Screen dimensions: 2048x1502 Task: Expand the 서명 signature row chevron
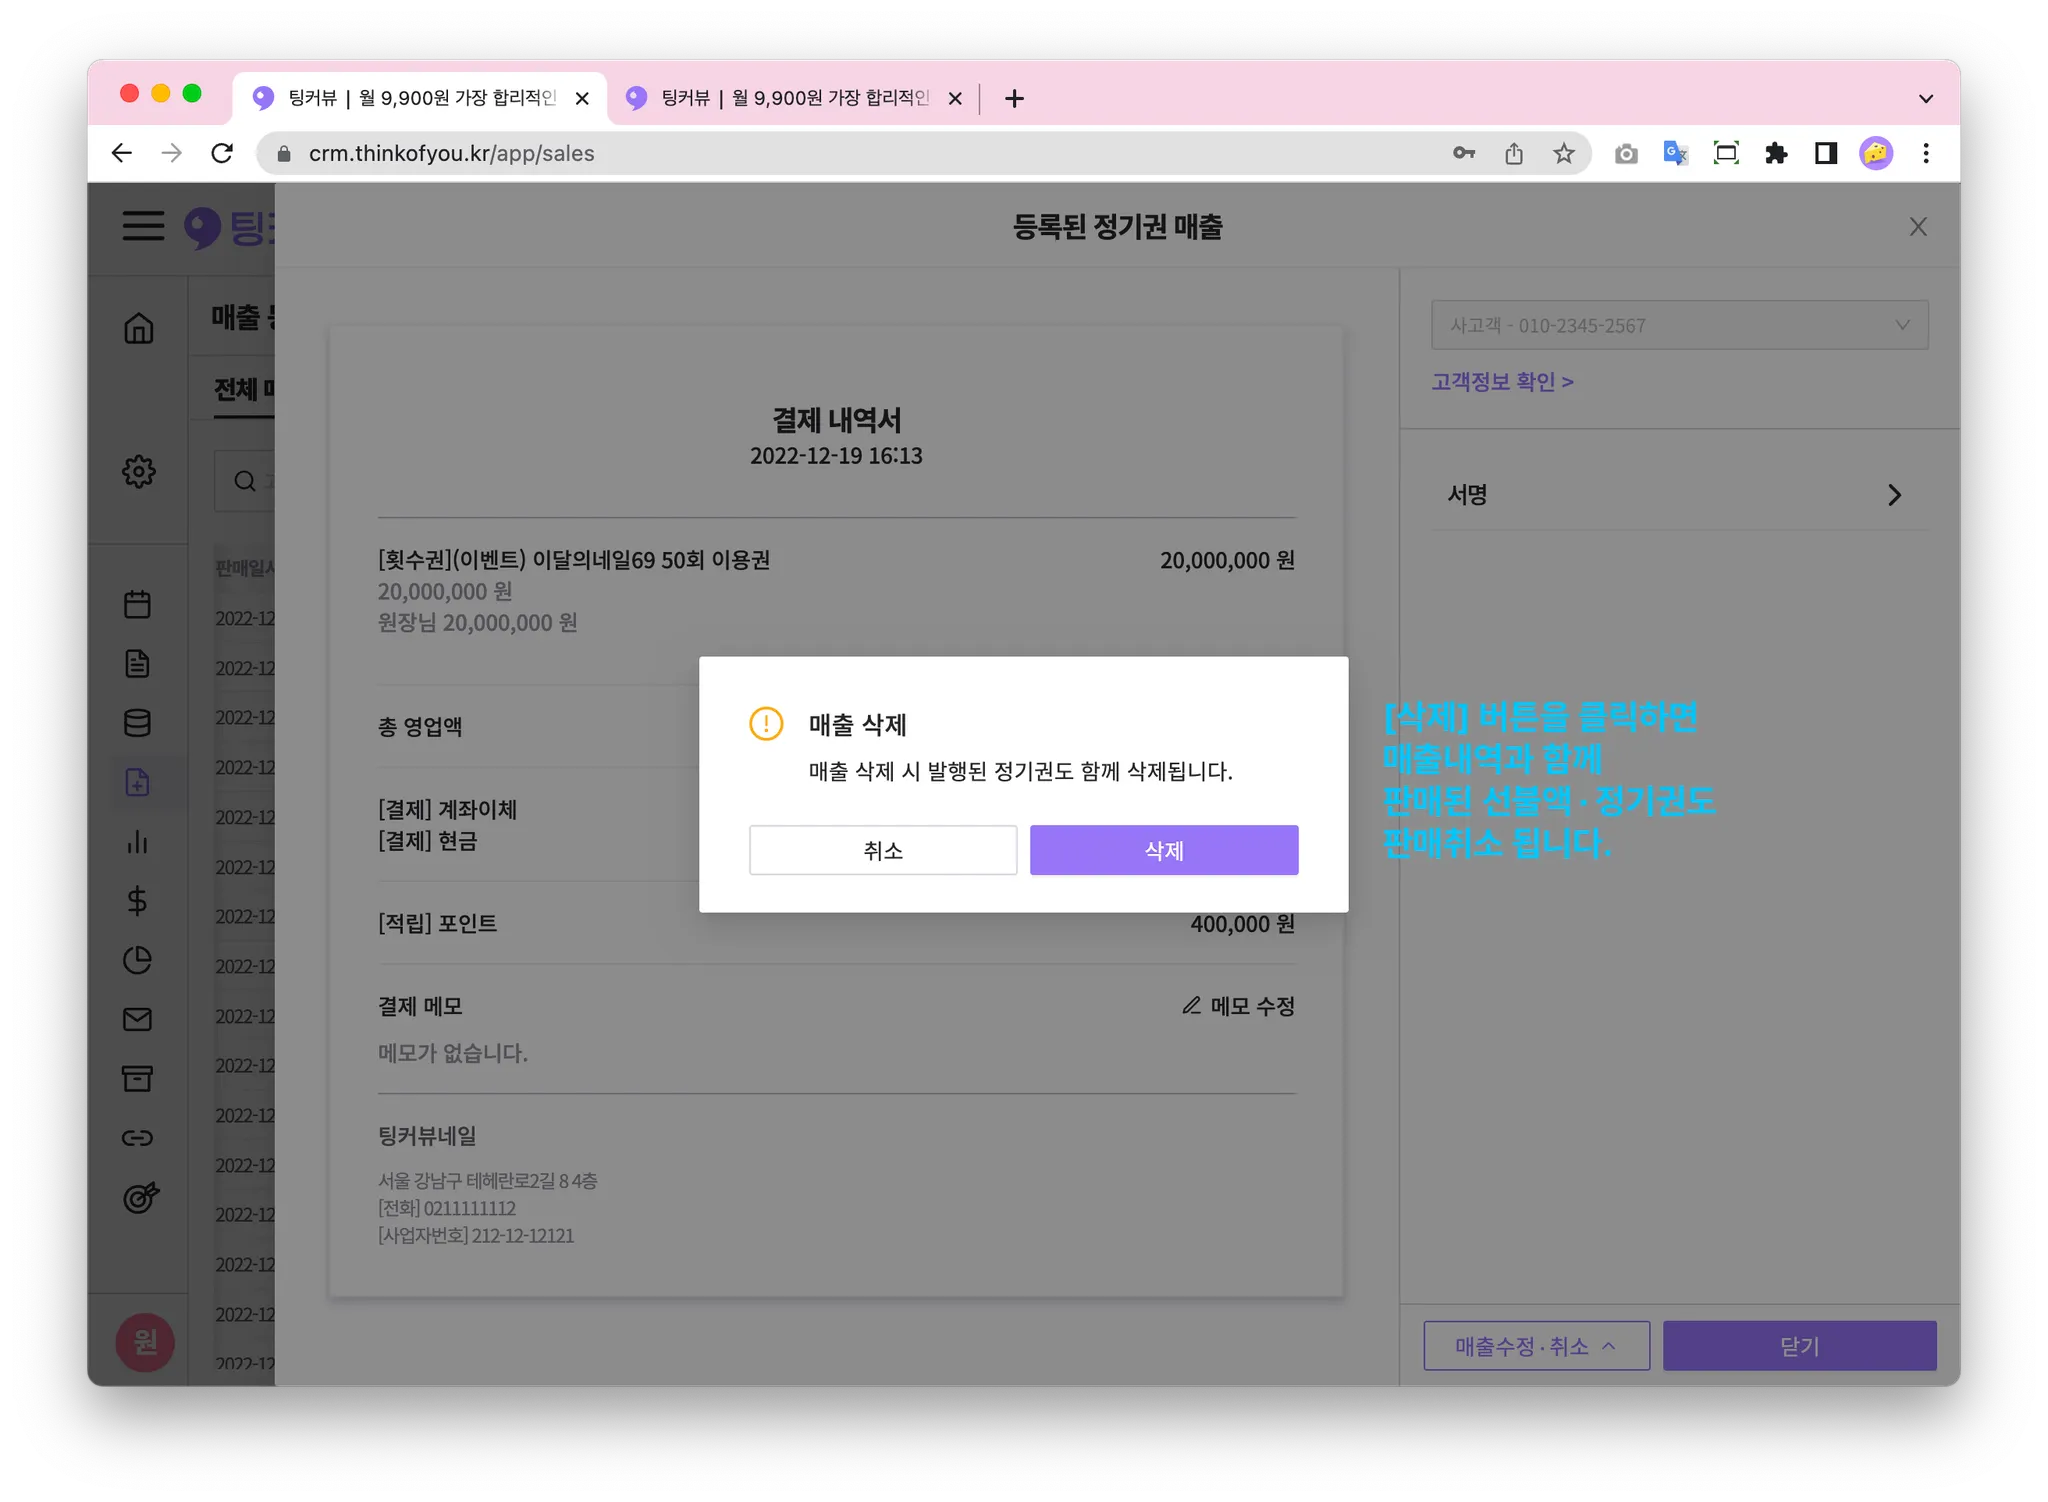(1893, 495)
